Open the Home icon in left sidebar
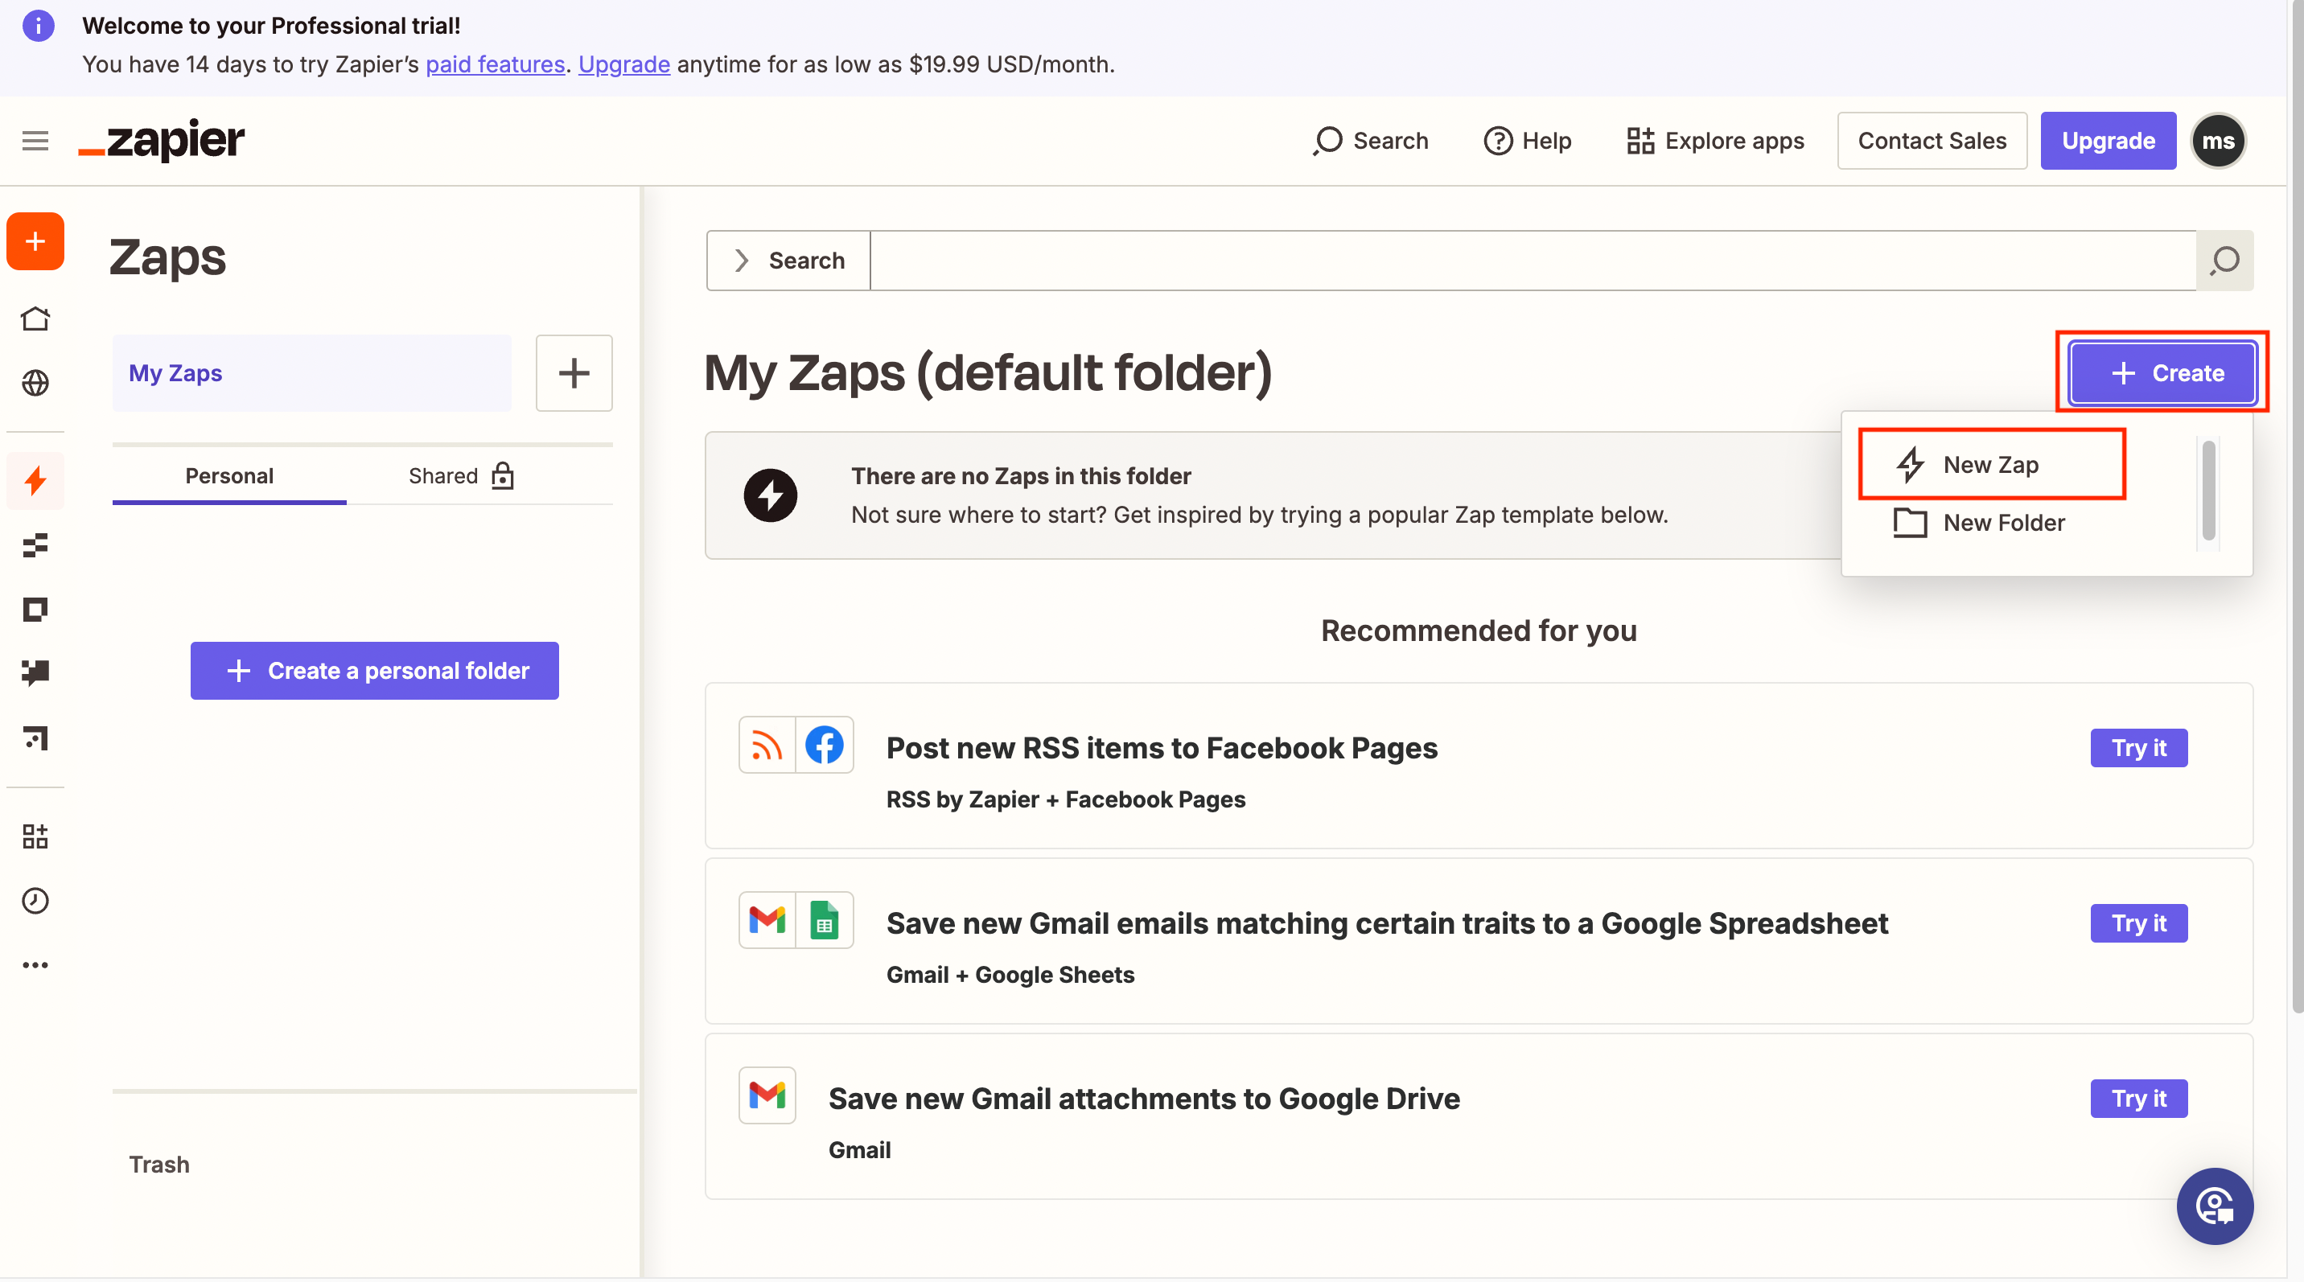The width and height of the screenshot is (2304, 1282). (x=35, y=319)
